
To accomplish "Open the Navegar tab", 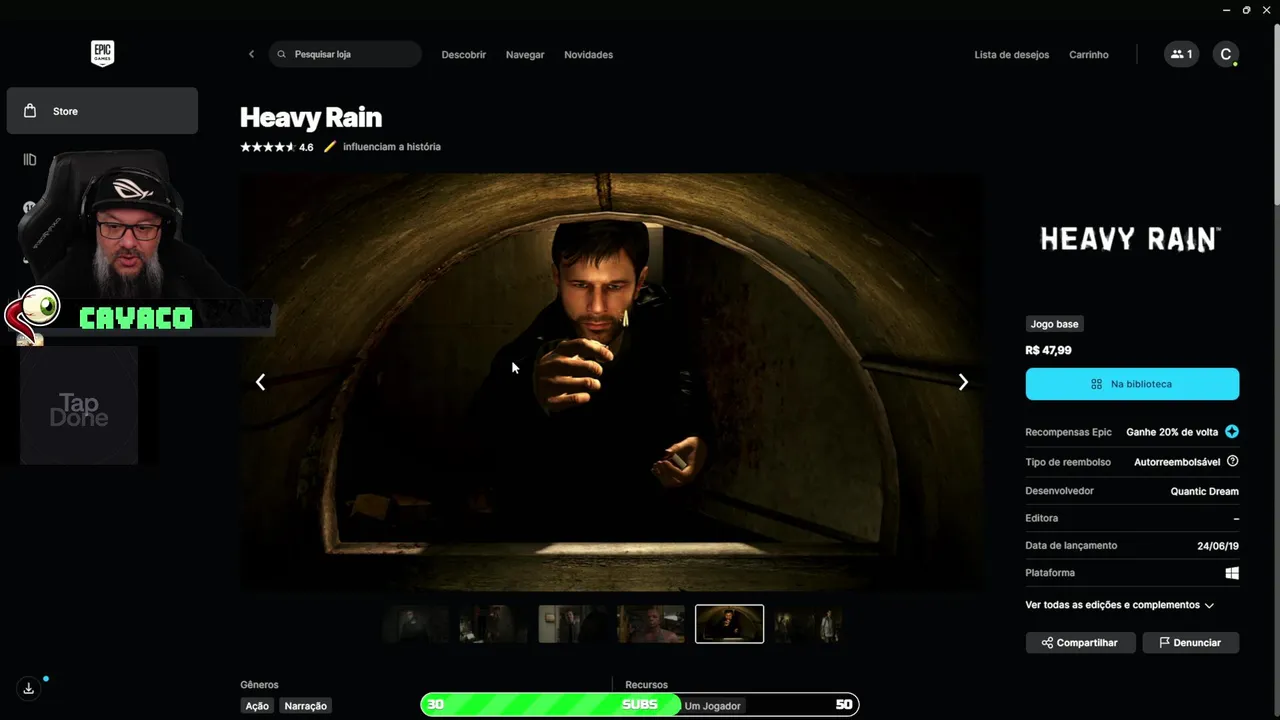I will click(x=525, y=55).
